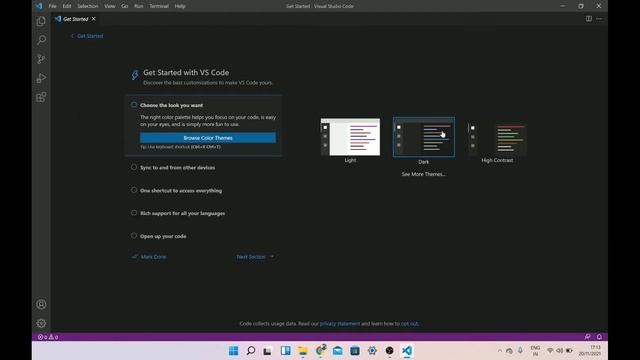
Task: Open Run and Debug view
Action: click(x=41, y=78)
